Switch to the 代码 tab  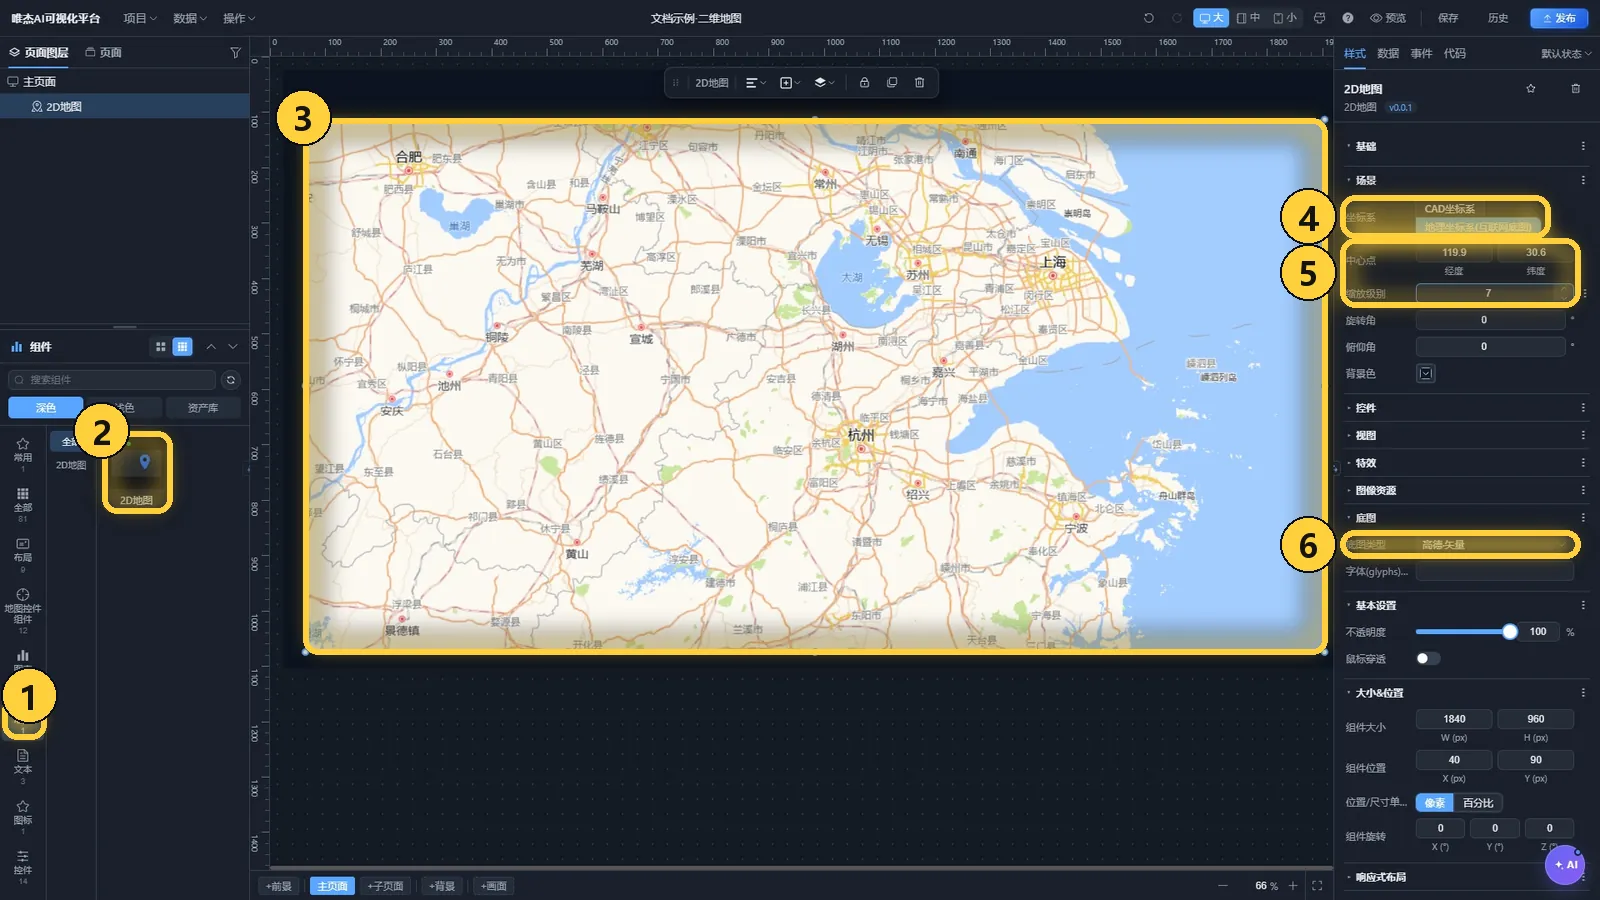[1454, 54]
